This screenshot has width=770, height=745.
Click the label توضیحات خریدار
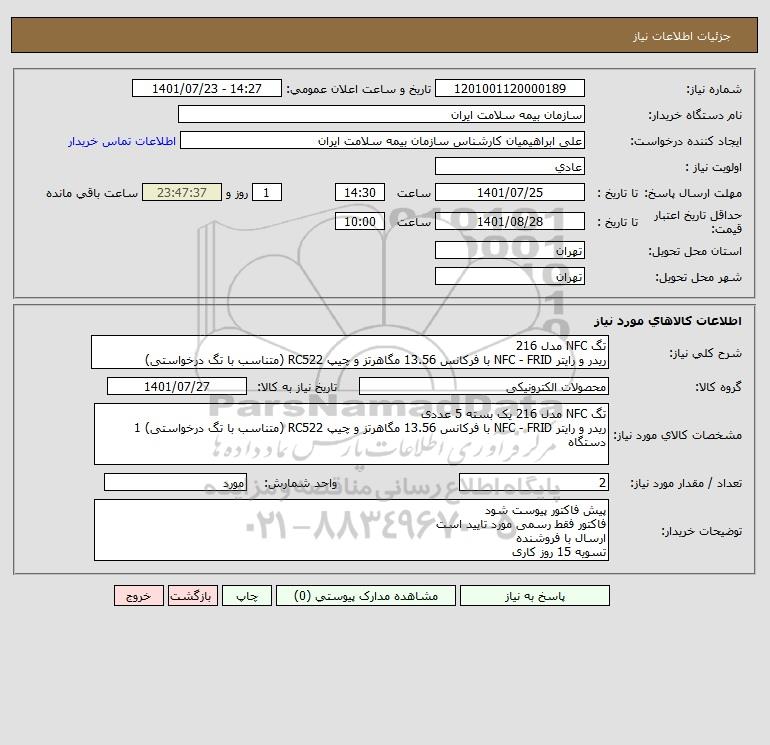[701, 531]
